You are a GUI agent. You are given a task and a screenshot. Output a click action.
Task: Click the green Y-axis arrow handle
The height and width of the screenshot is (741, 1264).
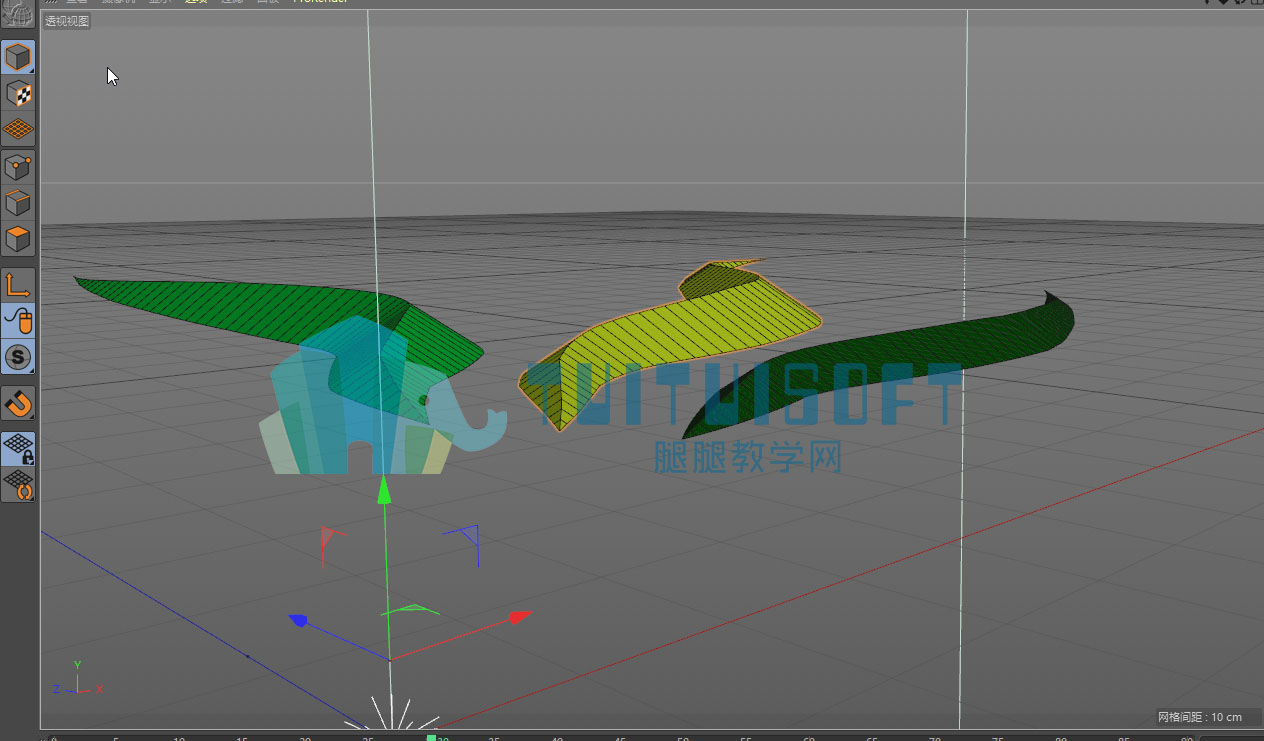click(384, 489)
